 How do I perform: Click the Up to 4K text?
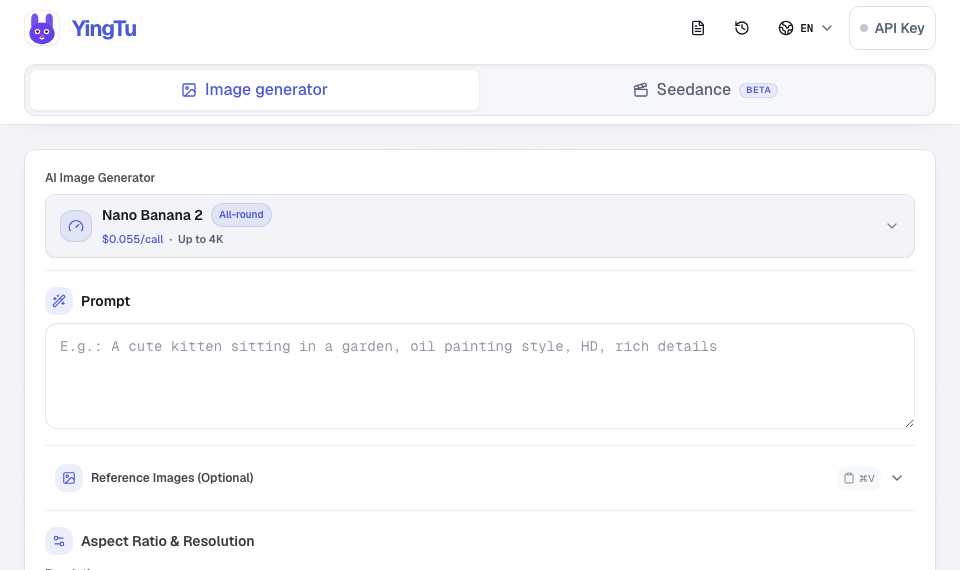(x=200, y=239)
